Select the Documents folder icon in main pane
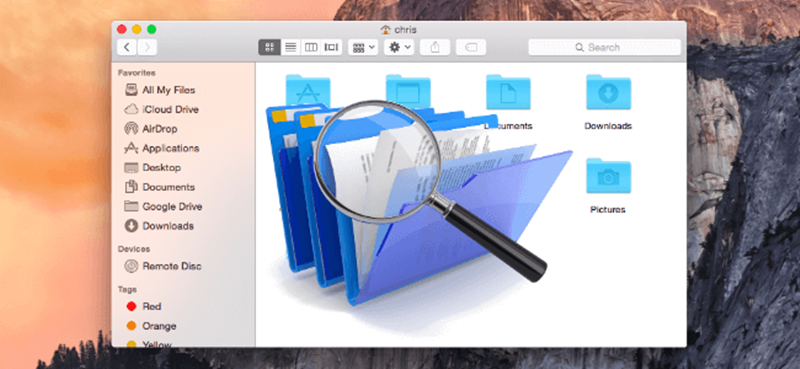This screenshot has height=369, width=800. (508, 92)
